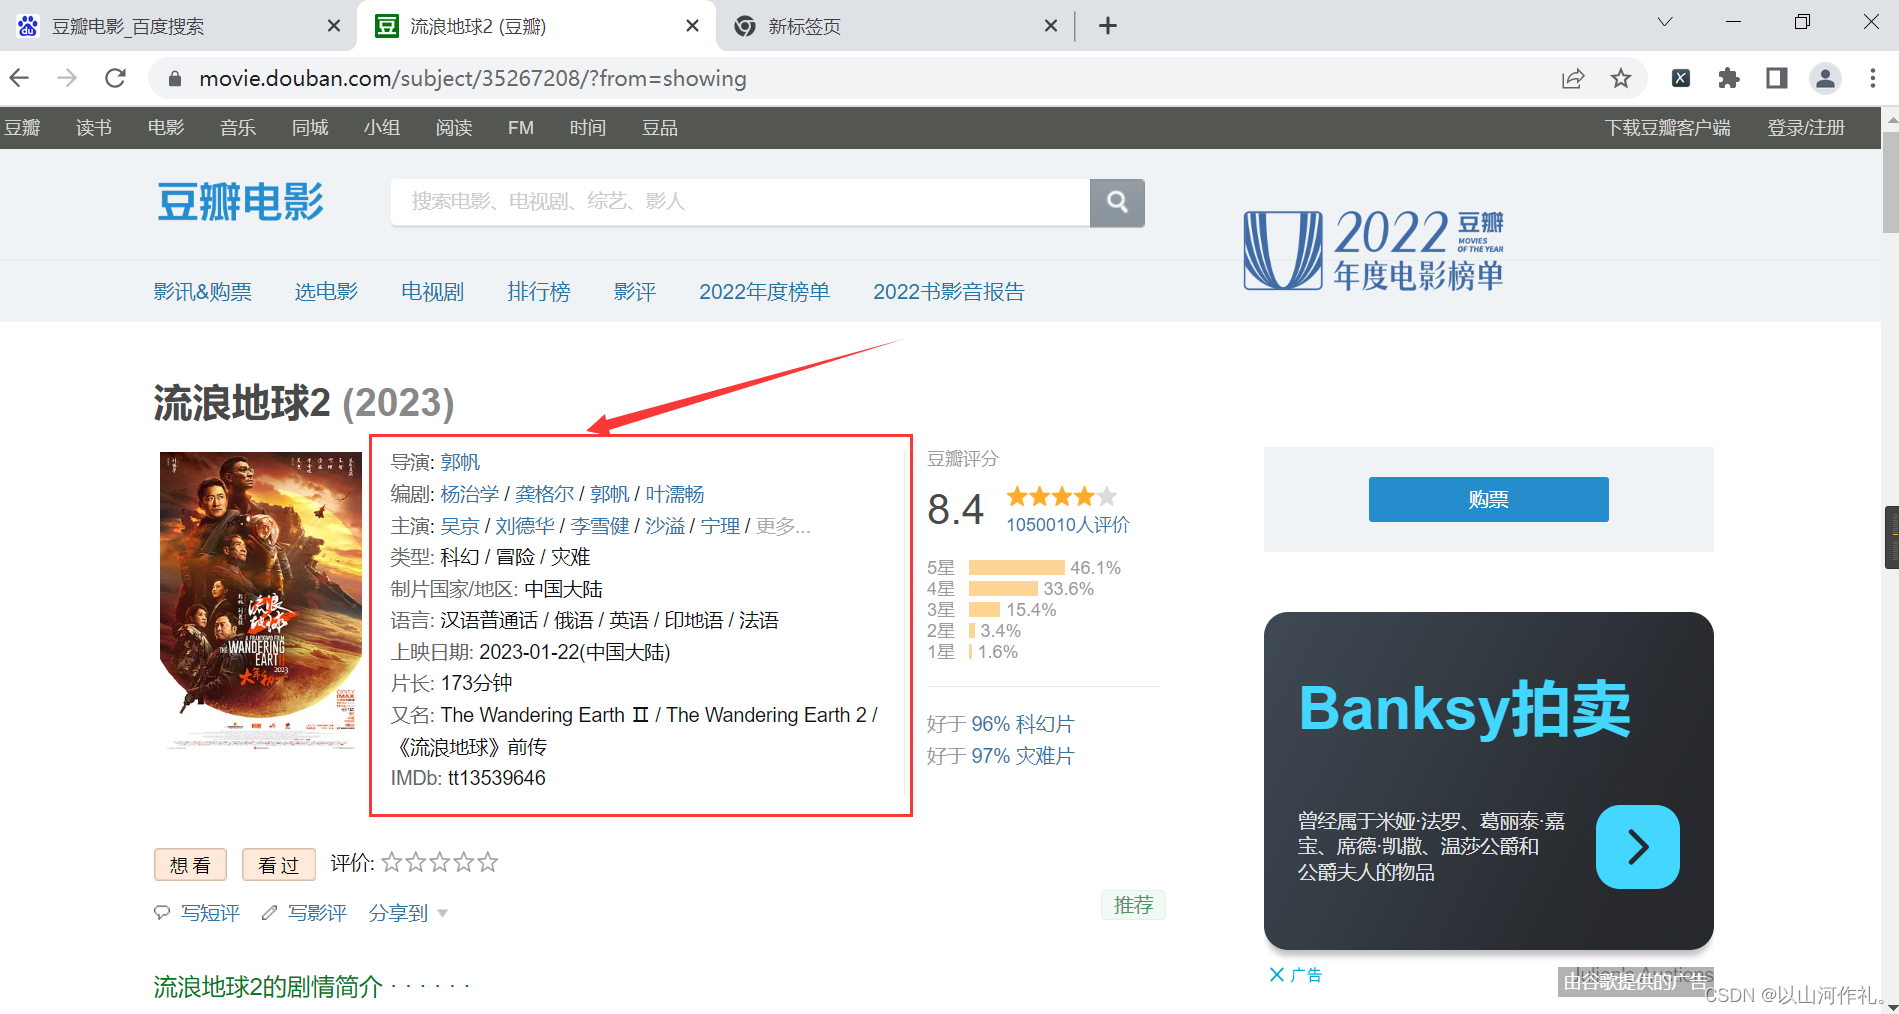This screenshot has height=1014, width=1899.
Task: Click the share page icon in address bar
Action: click(x=1573, y=78)
